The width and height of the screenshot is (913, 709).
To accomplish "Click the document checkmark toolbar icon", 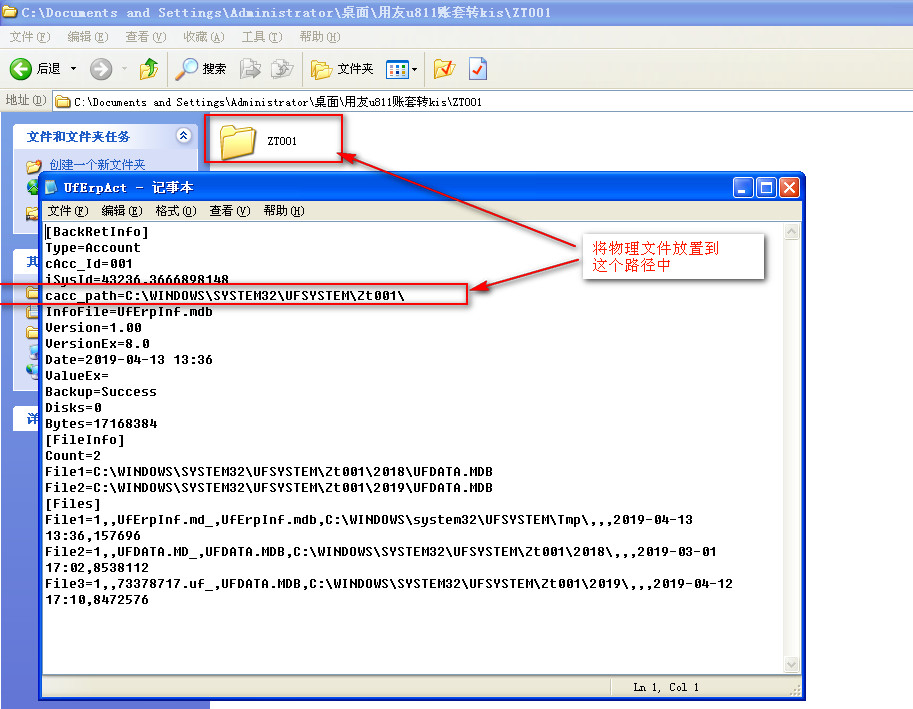I will click(477, 69).
